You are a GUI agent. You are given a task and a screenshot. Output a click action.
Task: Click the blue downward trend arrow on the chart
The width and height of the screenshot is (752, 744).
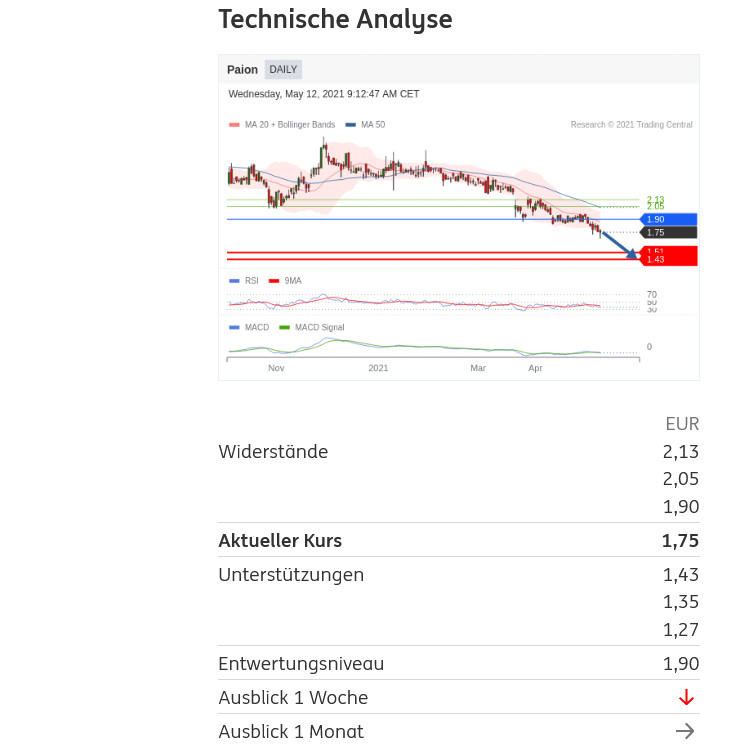click(x=620, y=245)
